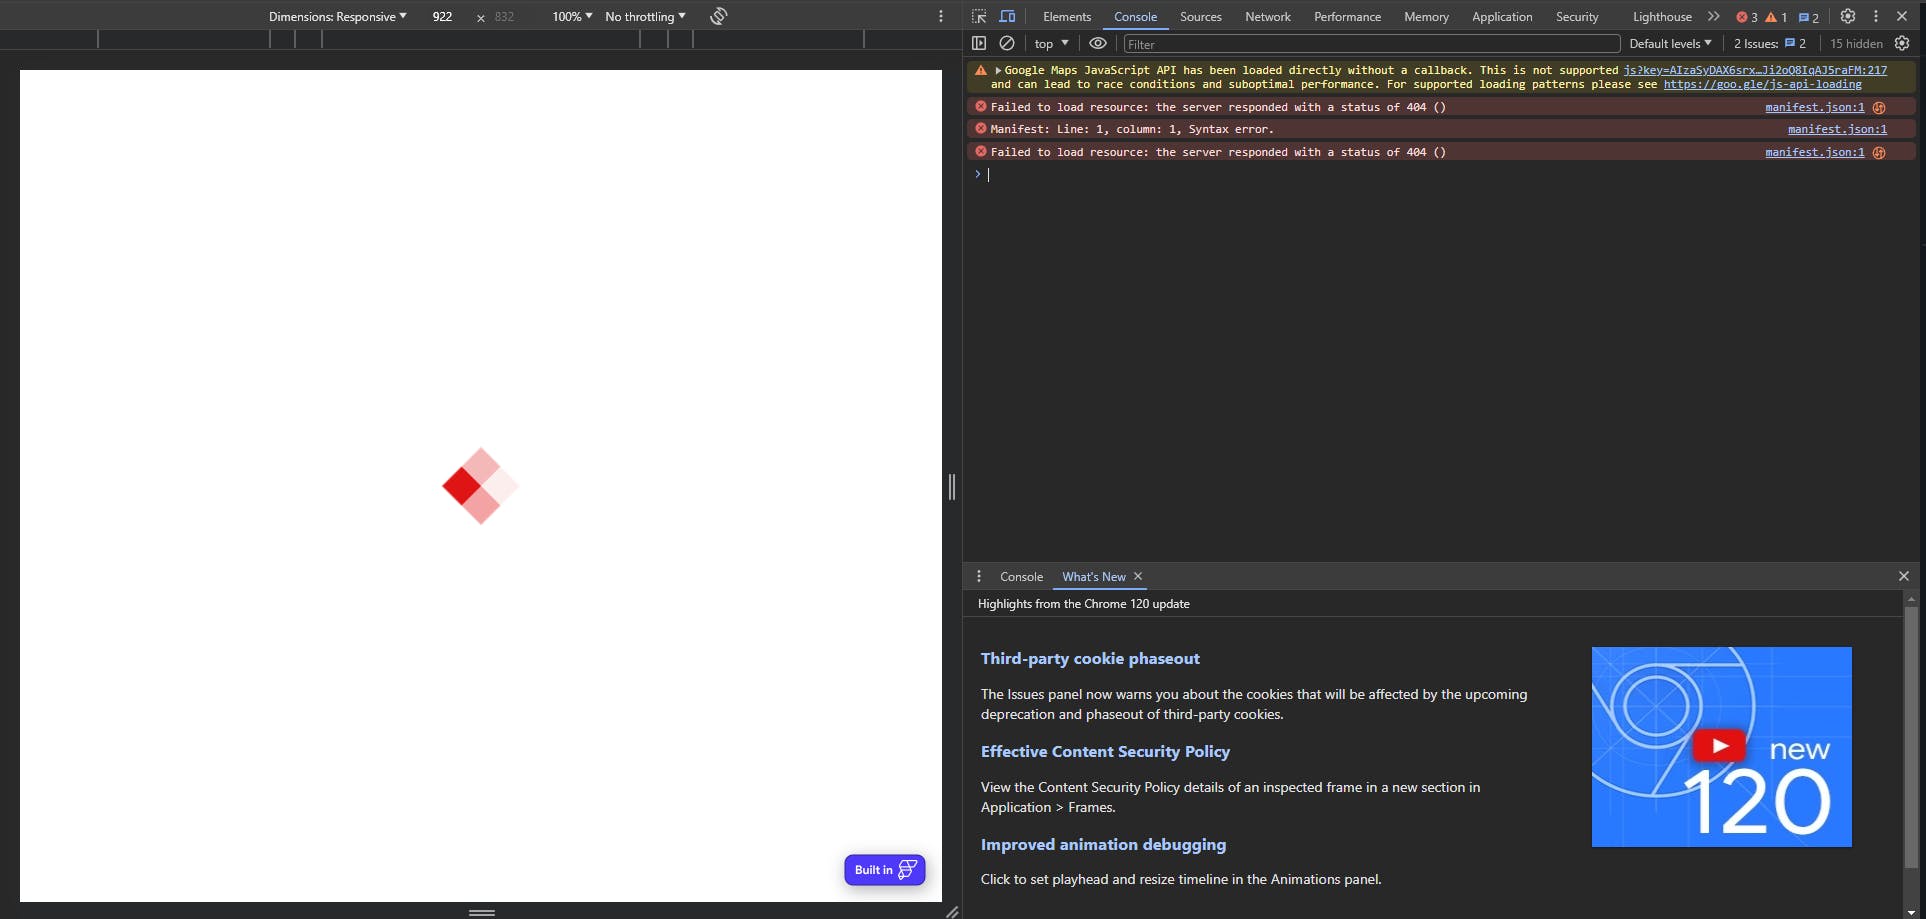Clear the console with the clear icon

[x=1007, y=43]
